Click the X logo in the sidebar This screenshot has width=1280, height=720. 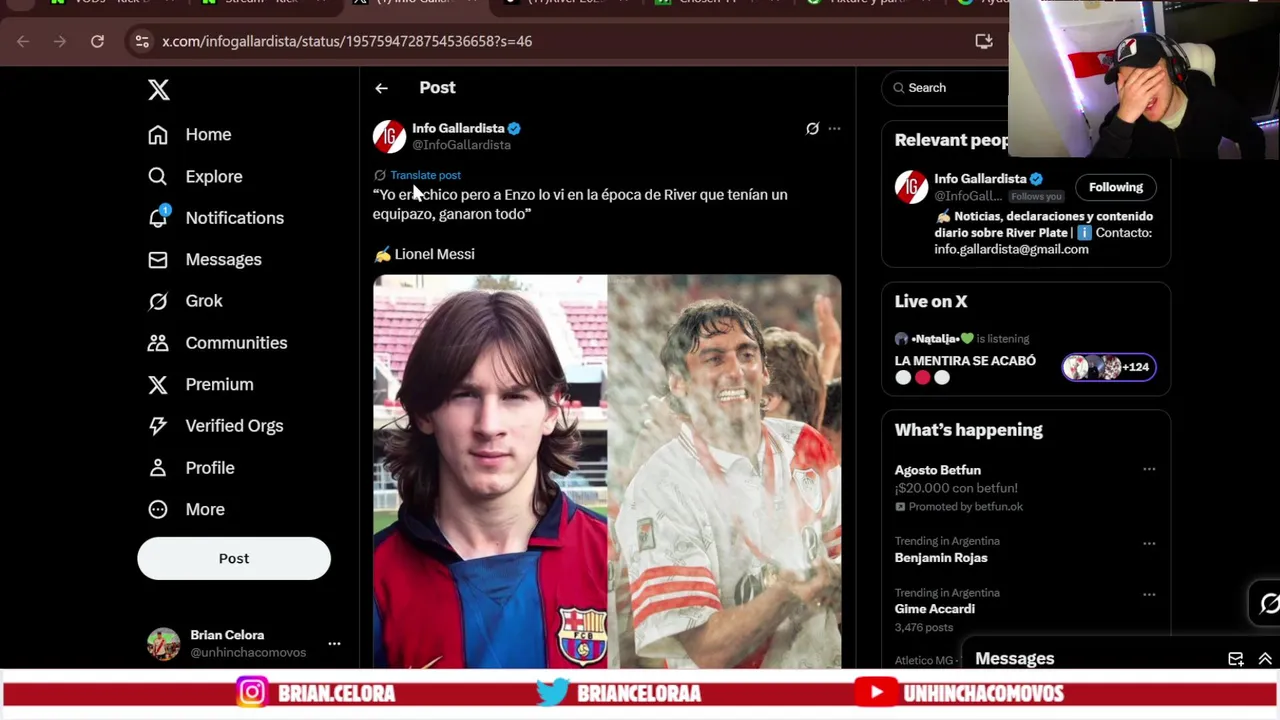(x=158, y=90)
